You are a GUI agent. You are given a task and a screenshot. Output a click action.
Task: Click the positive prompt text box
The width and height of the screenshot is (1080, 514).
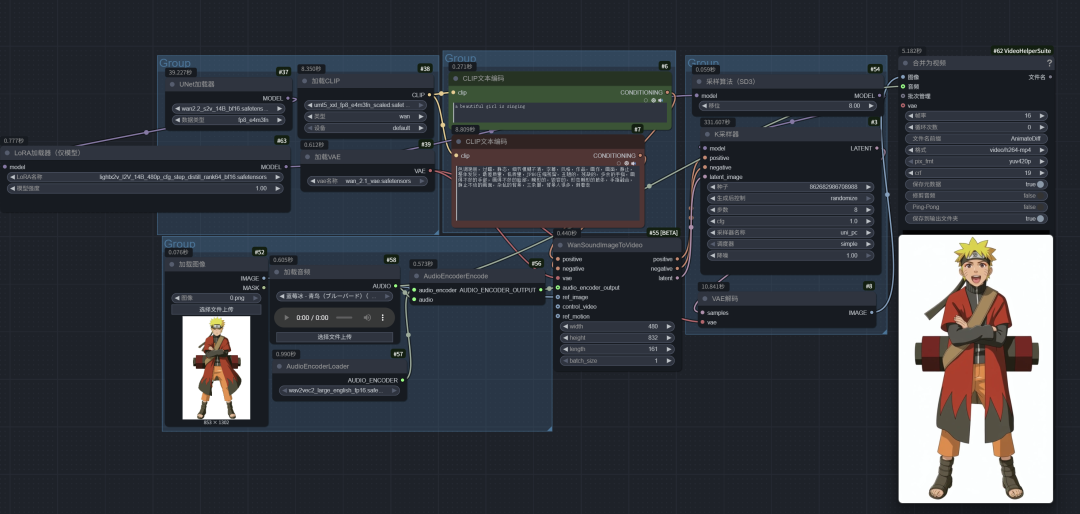coord(557,113)
